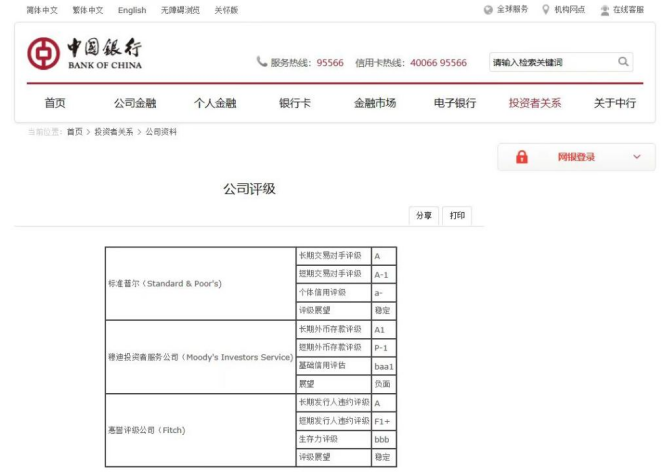Open the 电子银行 menu
This screenshot has height=473, width=662.
tap(454, 103)
